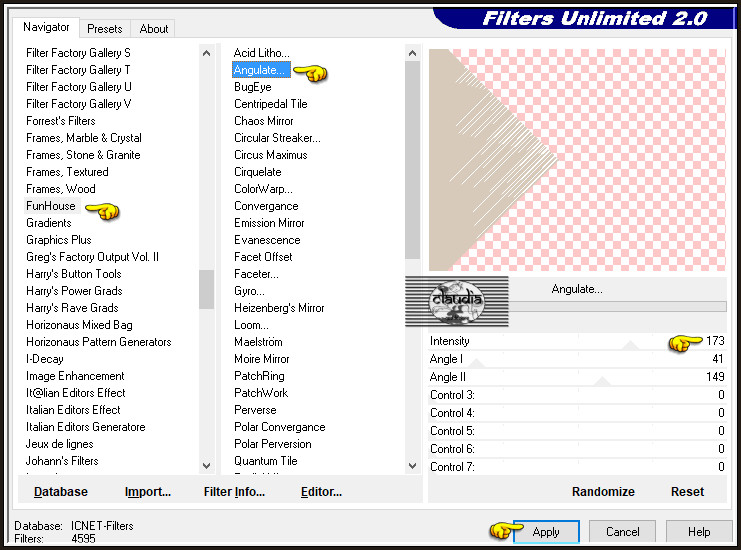Select Filter Factory Gallery T

(78, 70)
